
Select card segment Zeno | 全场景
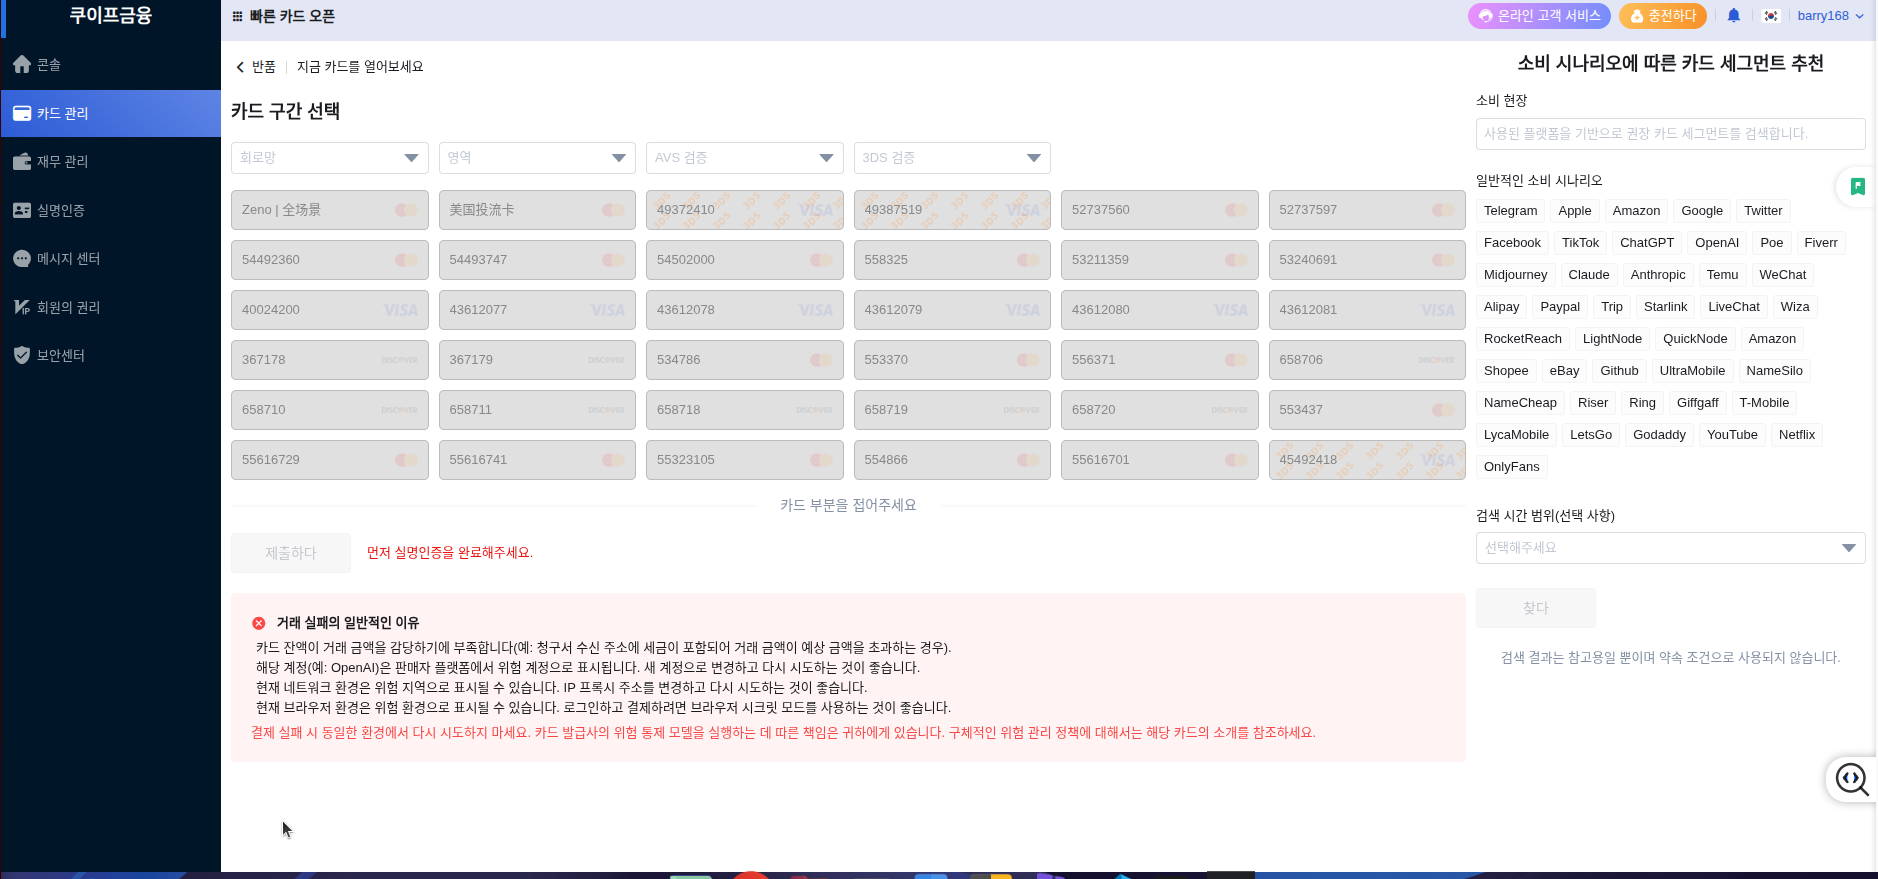[330, 210]
